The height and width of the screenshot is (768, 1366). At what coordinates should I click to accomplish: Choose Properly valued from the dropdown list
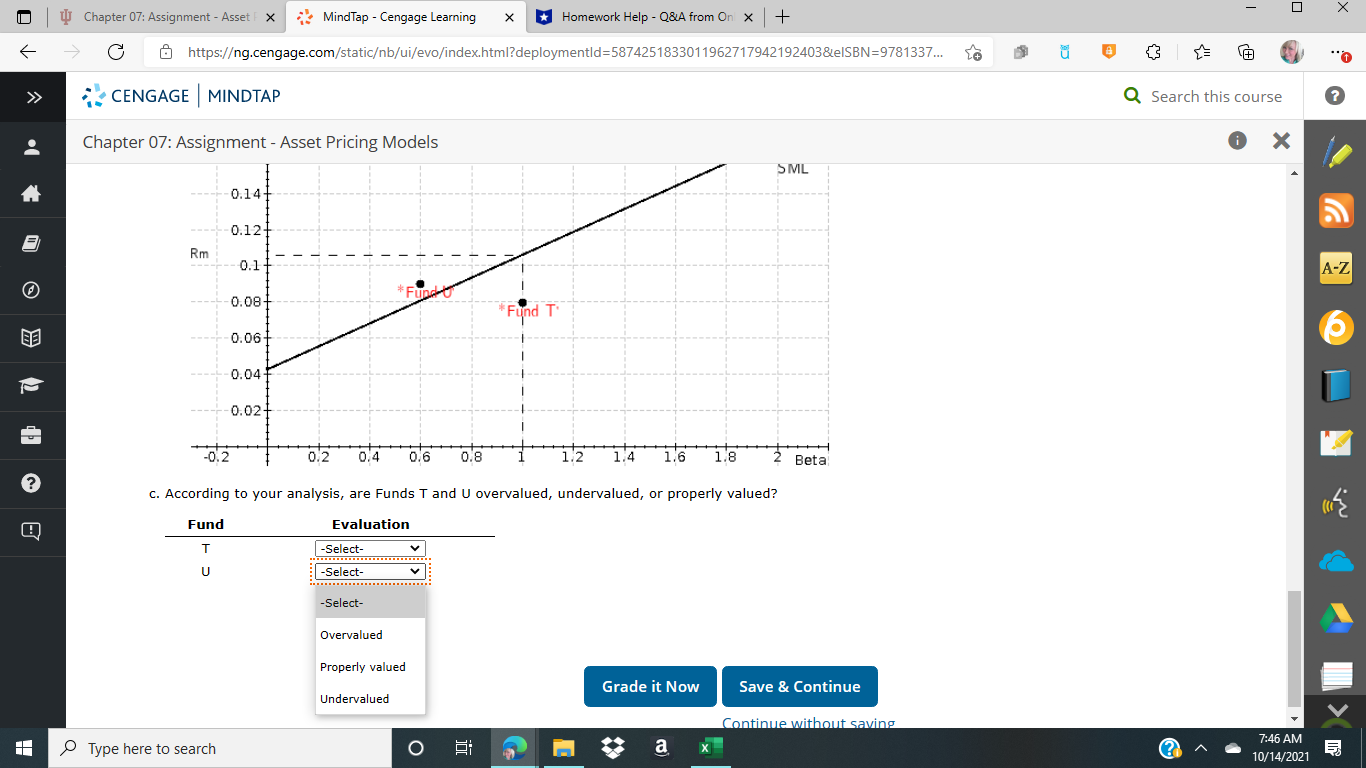[371, 667]
